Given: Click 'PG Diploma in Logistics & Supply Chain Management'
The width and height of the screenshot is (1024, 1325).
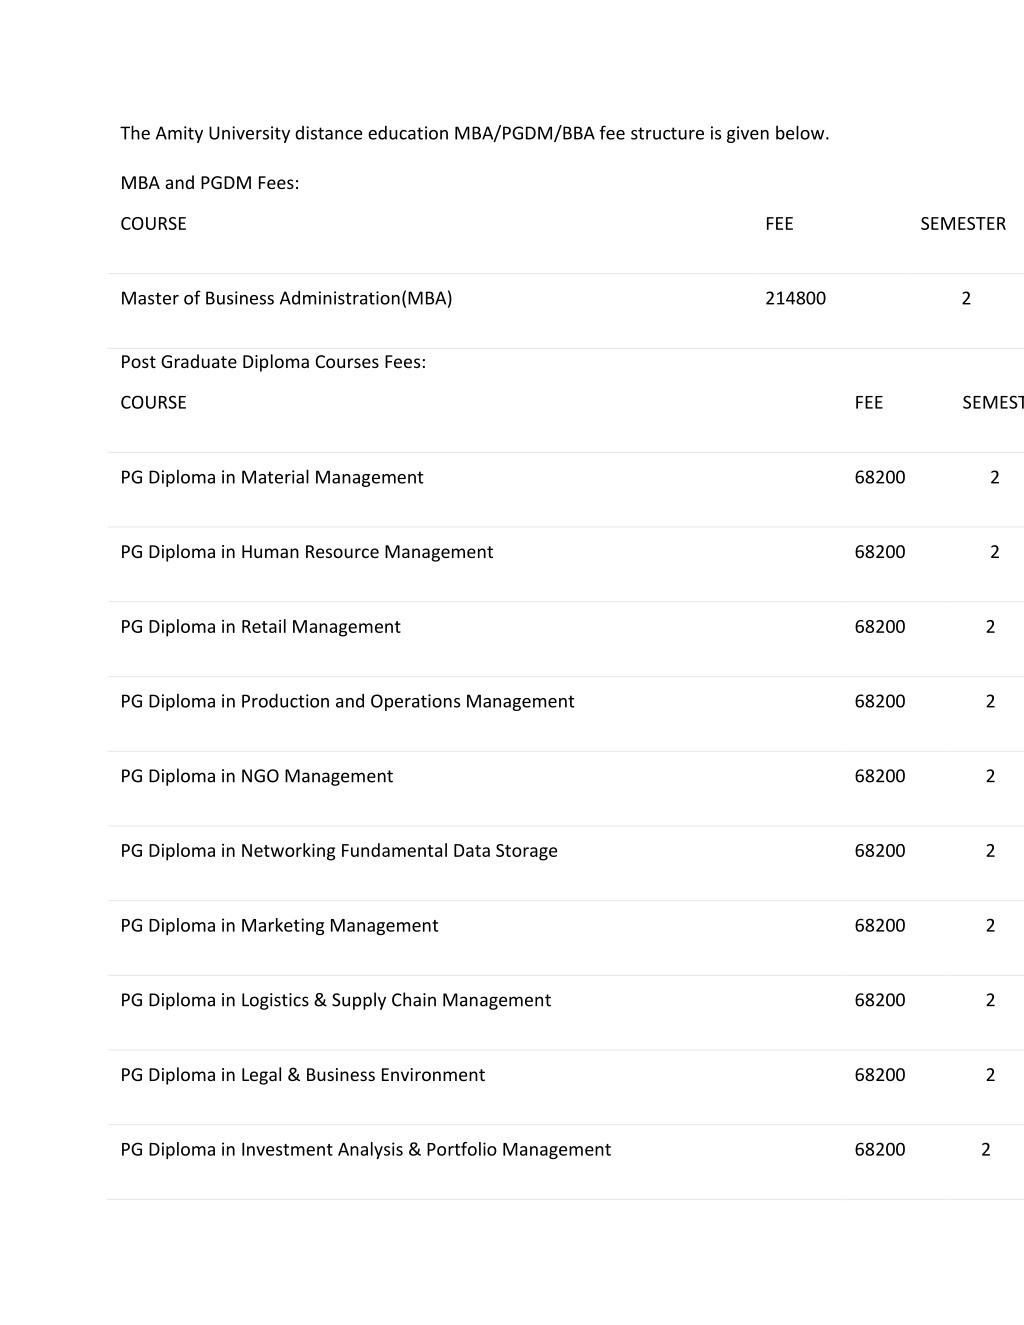Looking at the screenshot, I should [335, 1000].
